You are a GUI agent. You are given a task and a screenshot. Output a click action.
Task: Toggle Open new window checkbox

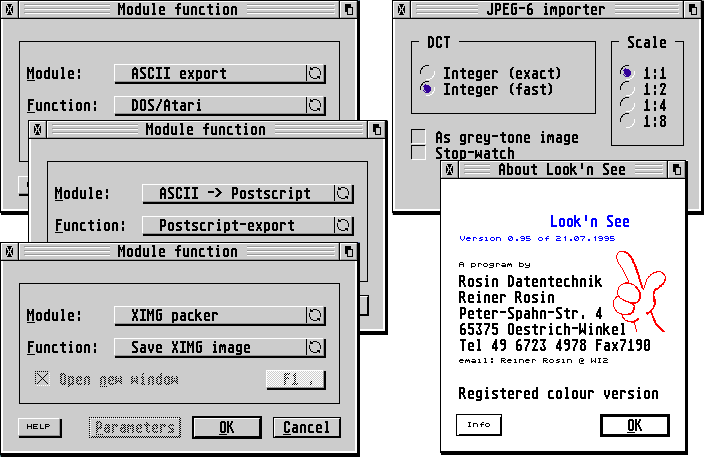42,378
